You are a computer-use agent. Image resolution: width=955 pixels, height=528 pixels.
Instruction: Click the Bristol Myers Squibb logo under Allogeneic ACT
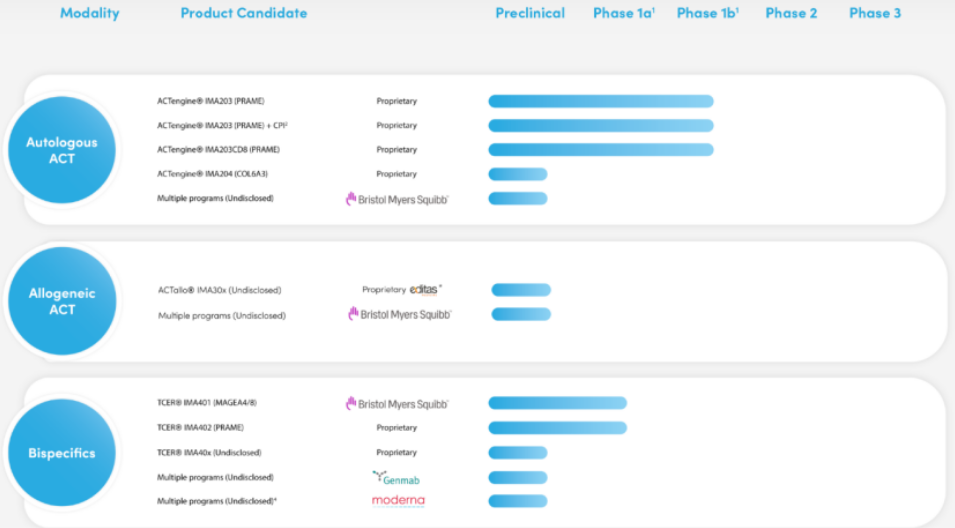pos(400,314)
